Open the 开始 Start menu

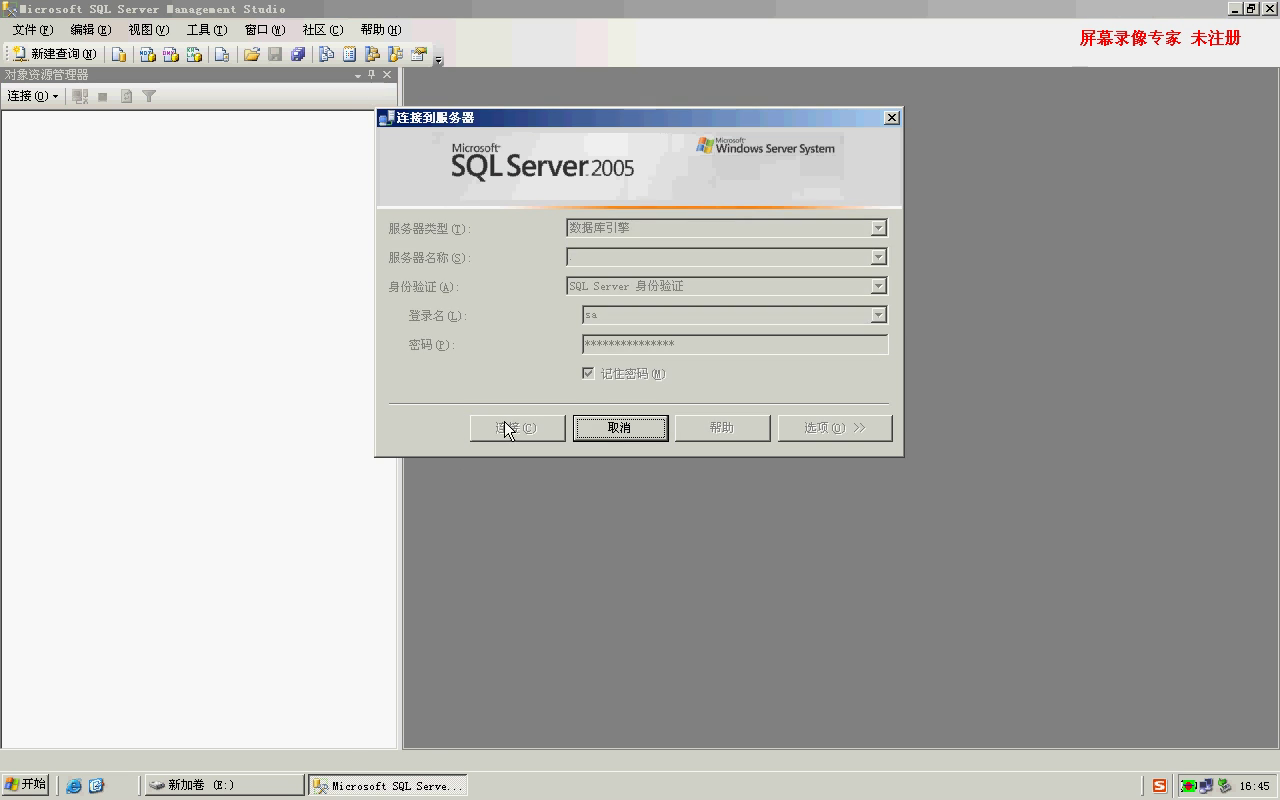(26, 785)
